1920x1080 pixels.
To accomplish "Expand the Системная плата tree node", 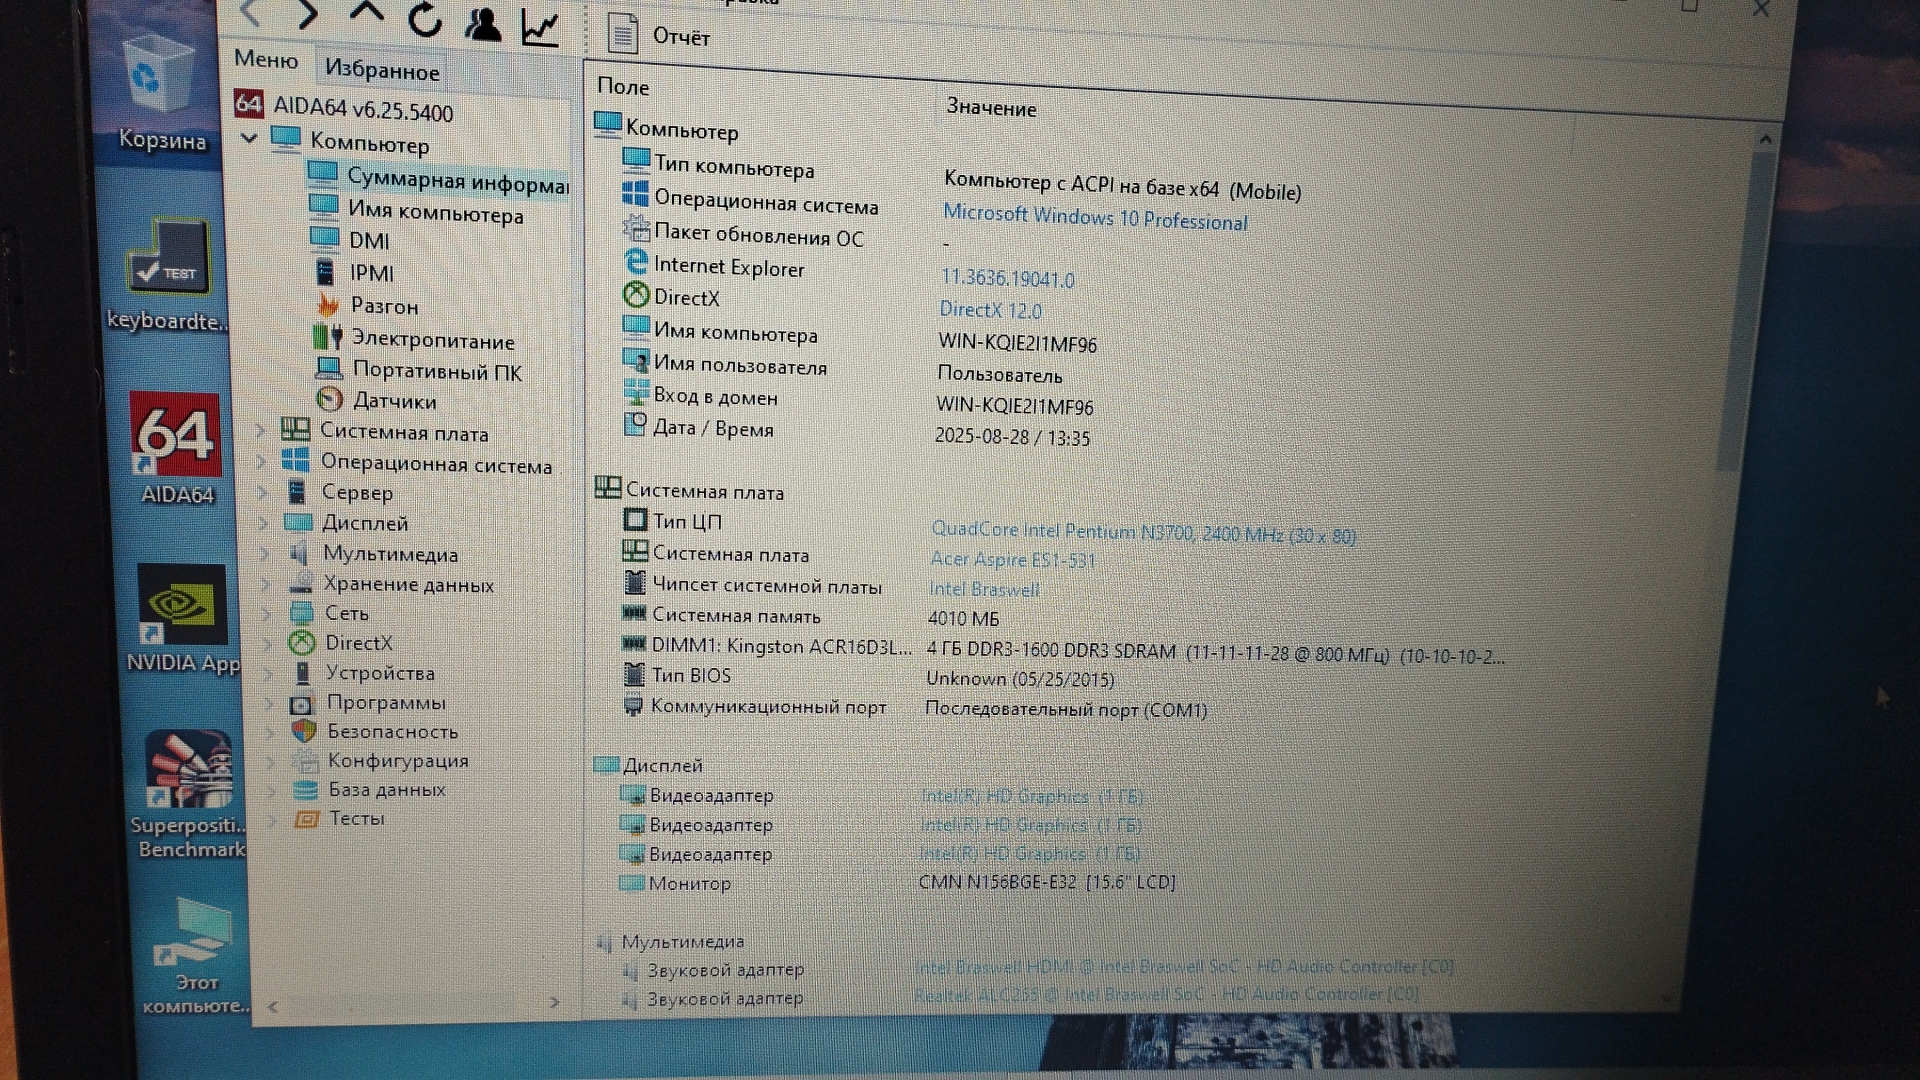I will click(x=260, y=431).
